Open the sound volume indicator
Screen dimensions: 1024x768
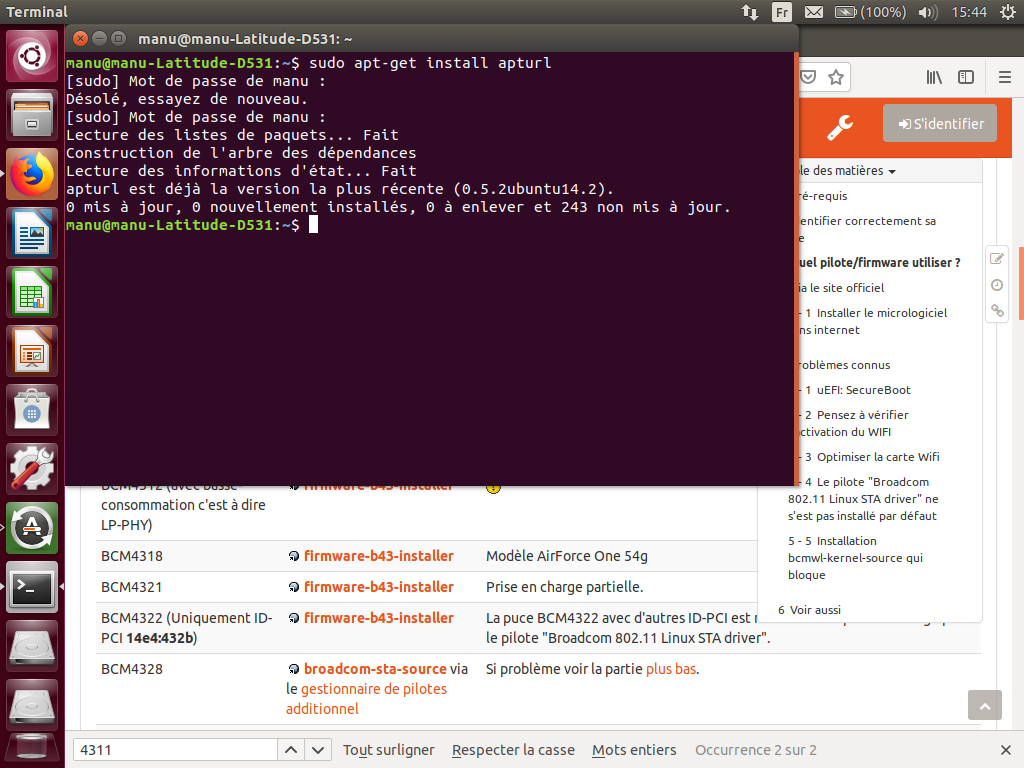click(x=927, y=12)
